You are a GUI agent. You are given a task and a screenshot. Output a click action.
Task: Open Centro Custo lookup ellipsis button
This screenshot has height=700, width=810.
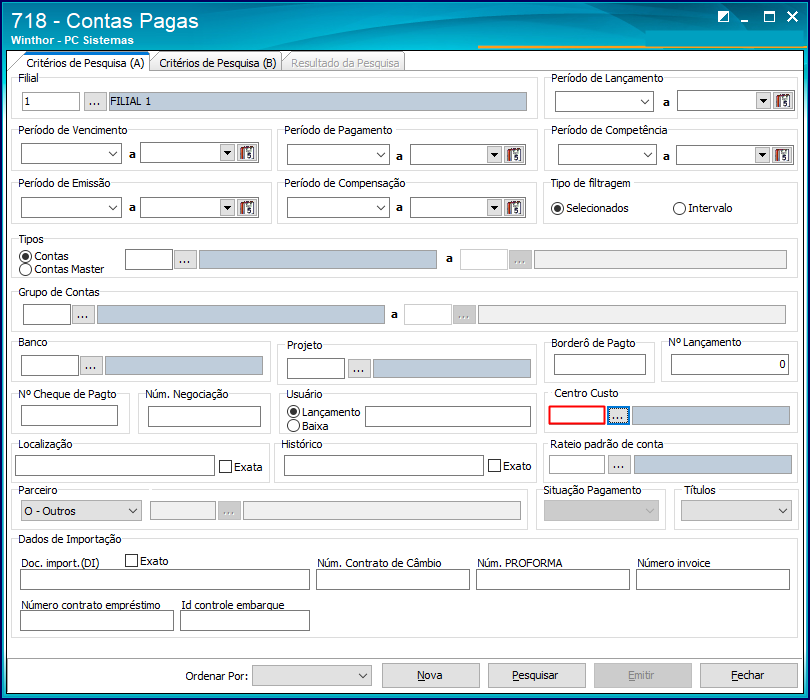pos(618,415)
